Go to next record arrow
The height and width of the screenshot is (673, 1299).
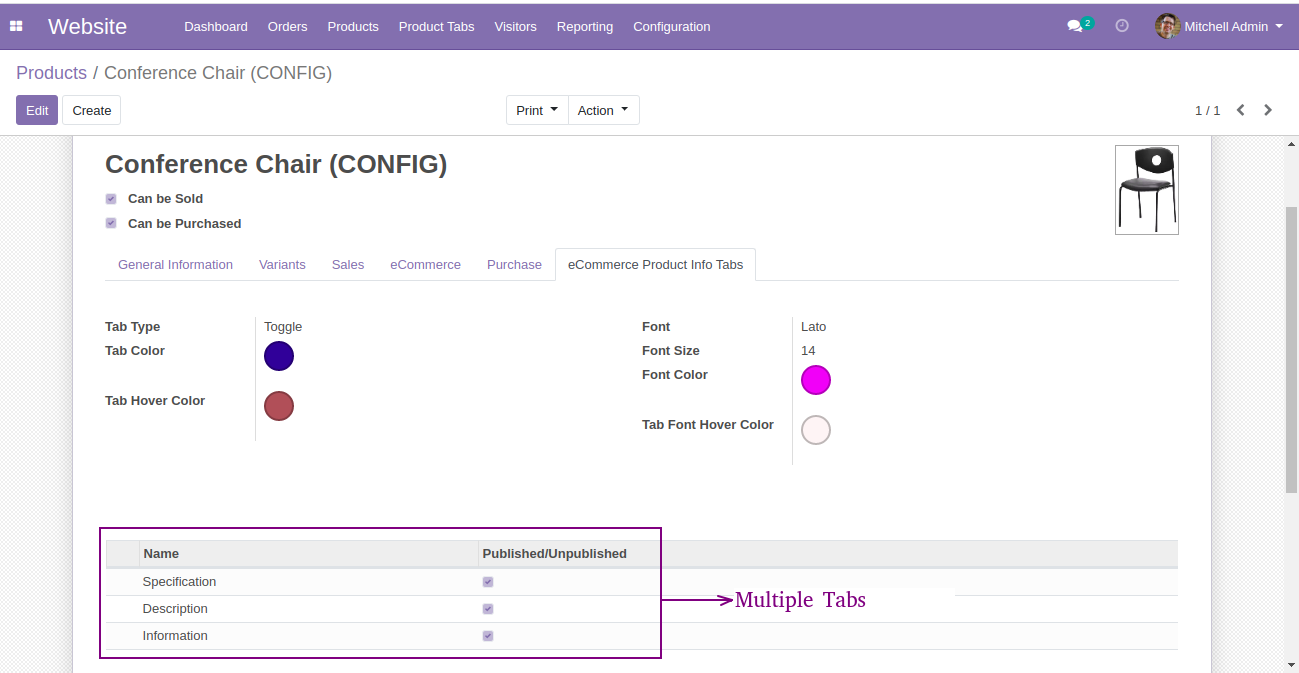click(1268, 110)
